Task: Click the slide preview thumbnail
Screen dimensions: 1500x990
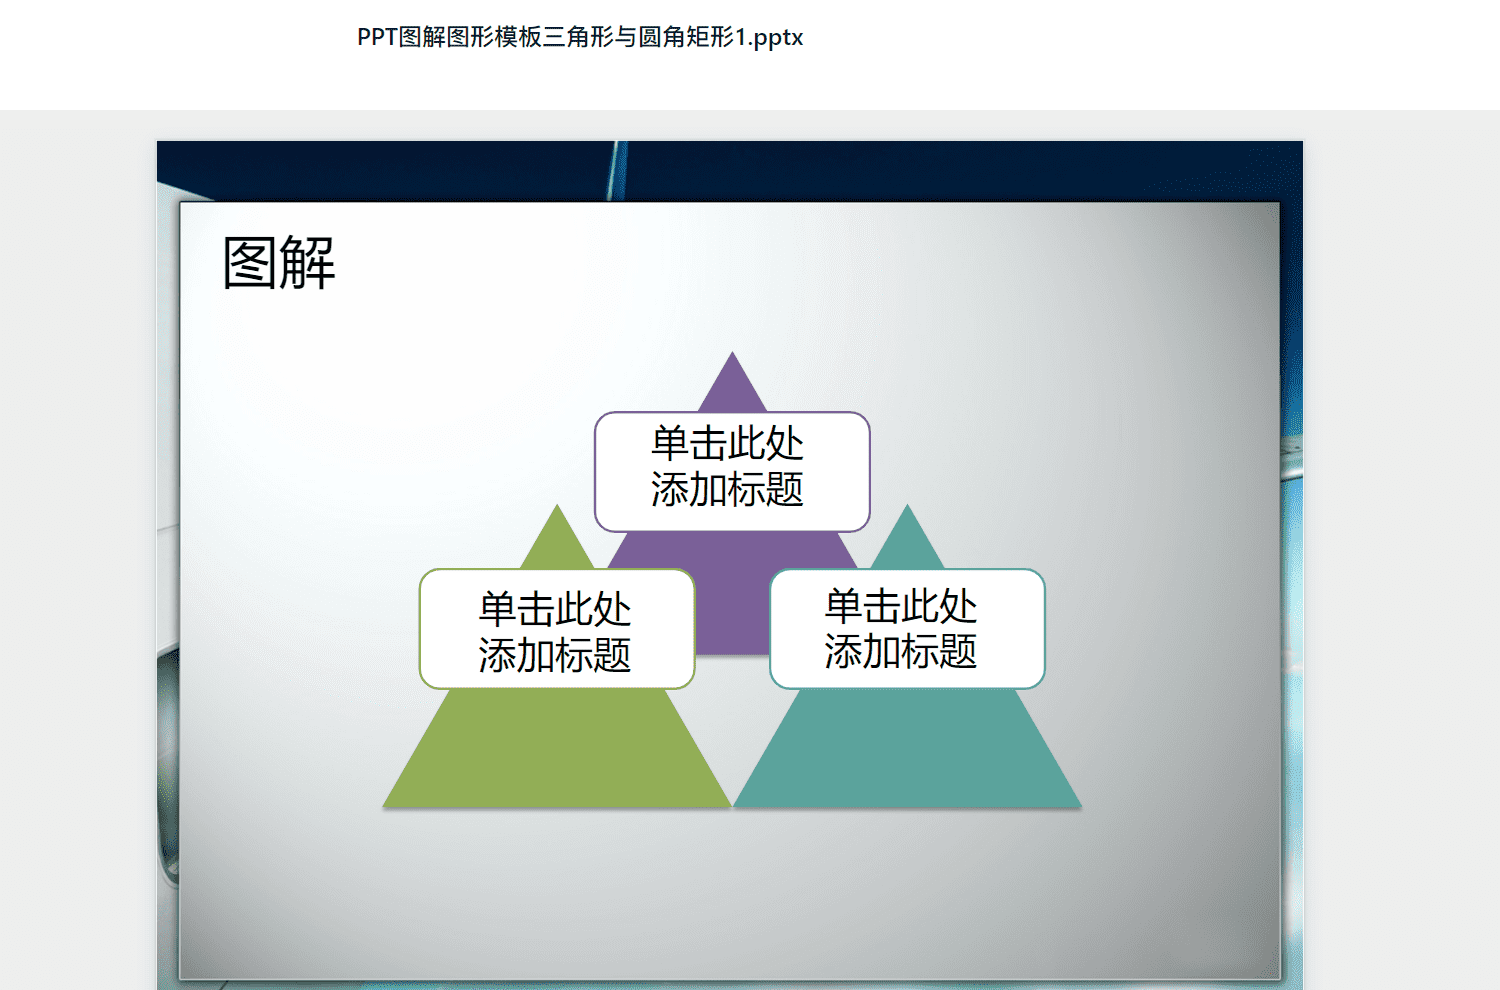Action: [x=730, y=565]
